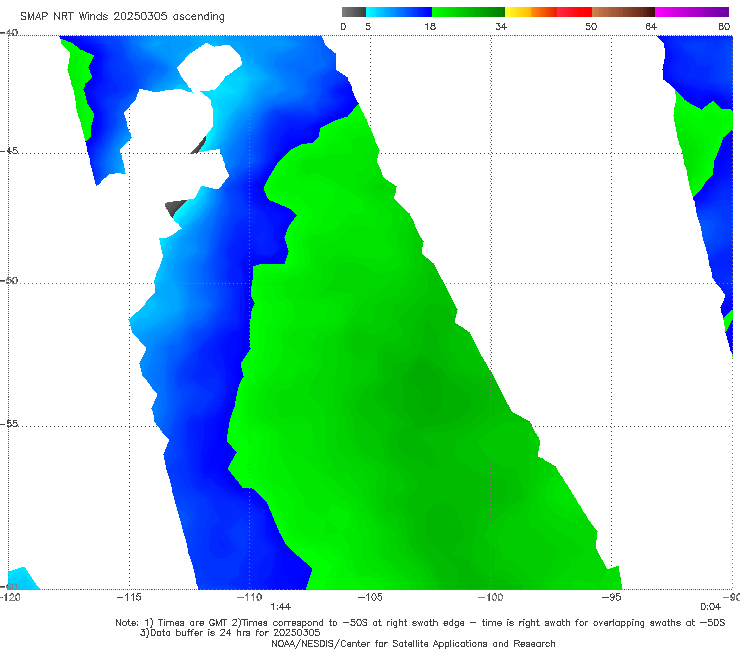Click the note '3)Data buffer is 24 hrs for 20250305'
The width and height of the screenshot is (740, 650).
click(x=230, y=633)
